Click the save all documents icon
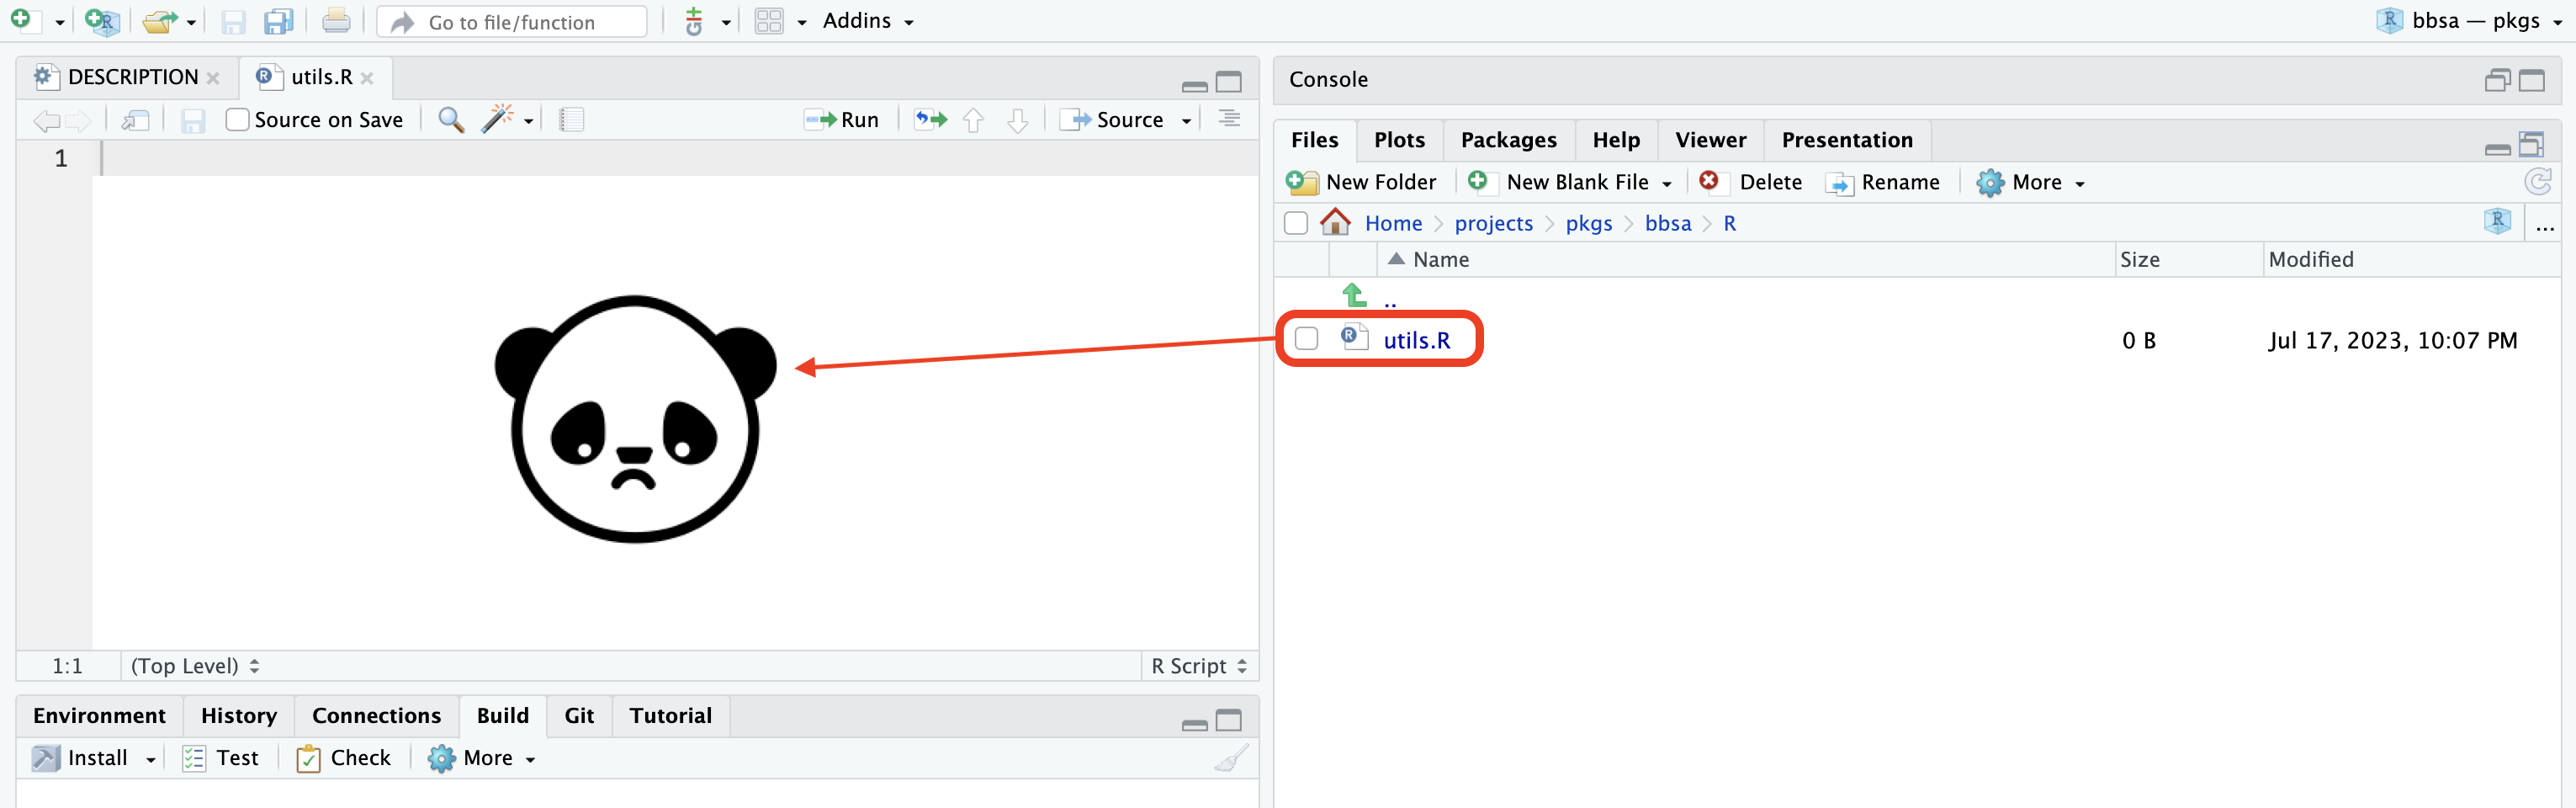This screenshot has height=808, width=2576. (278, 21)
